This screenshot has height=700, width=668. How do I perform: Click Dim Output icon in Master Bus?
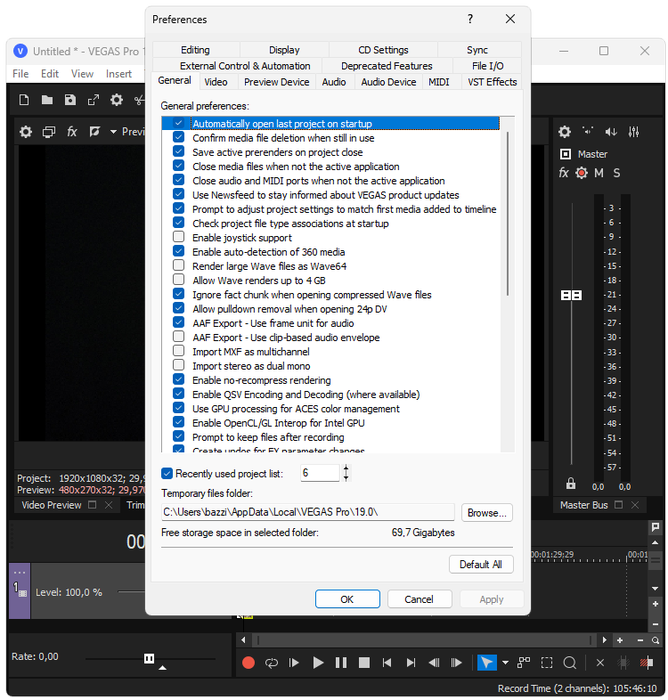(x=611, y=132)
